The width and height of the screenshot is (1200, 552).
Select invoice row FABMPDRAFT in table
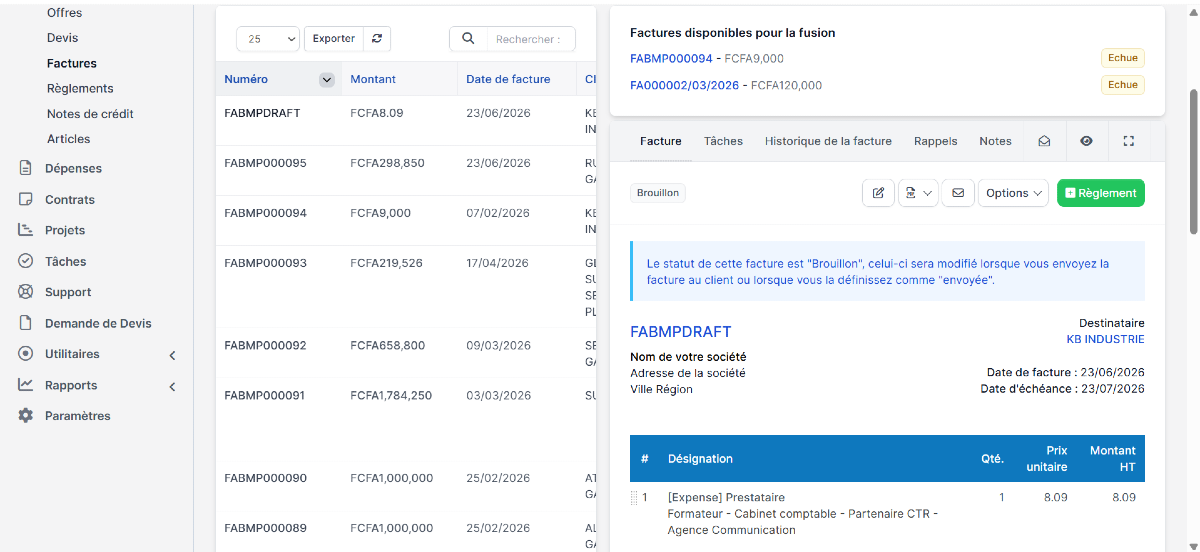(x=262, y=114)
